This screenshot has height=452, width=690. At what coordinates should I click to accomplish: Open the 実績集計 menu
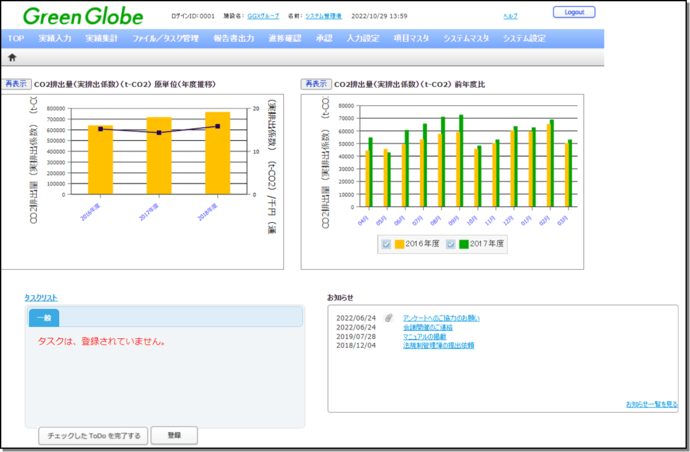101,38
